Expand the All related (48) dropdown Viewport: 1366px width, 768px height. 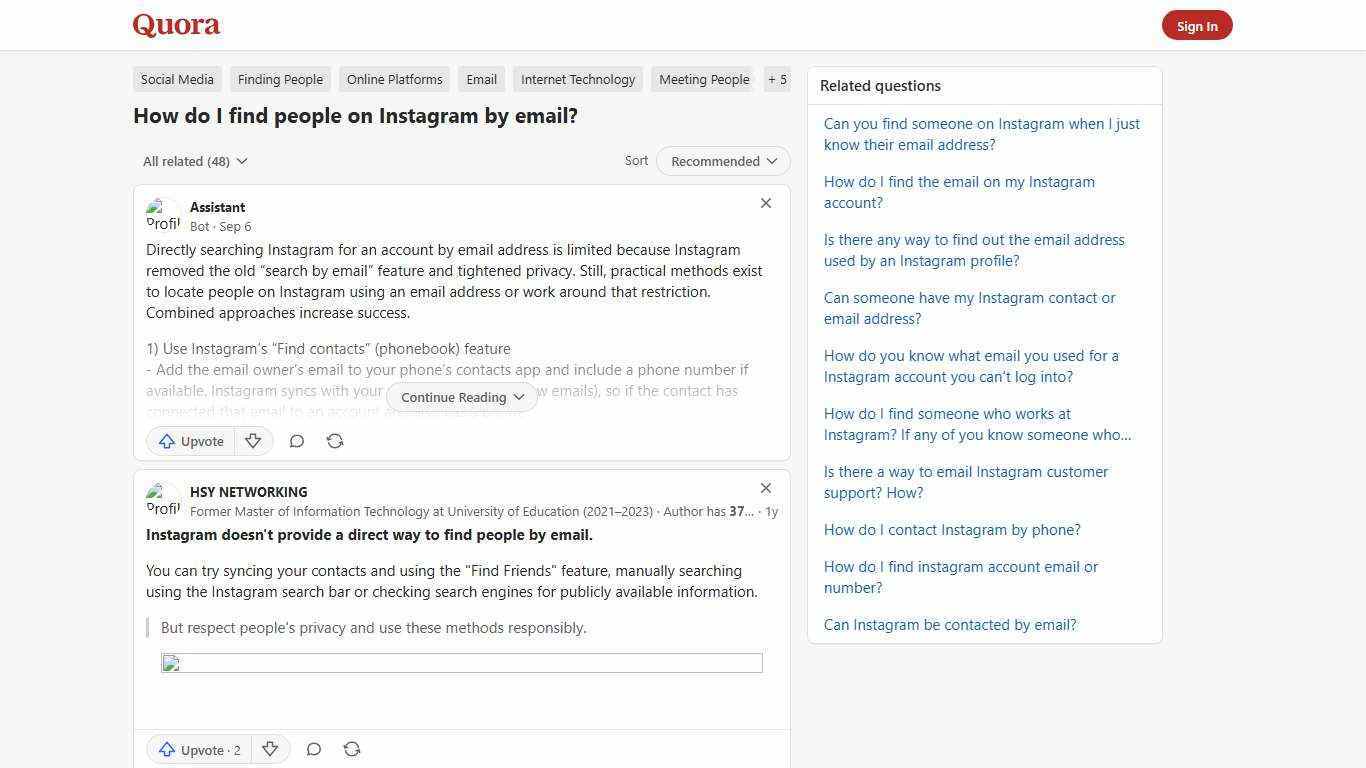click(x=195, y=161)
